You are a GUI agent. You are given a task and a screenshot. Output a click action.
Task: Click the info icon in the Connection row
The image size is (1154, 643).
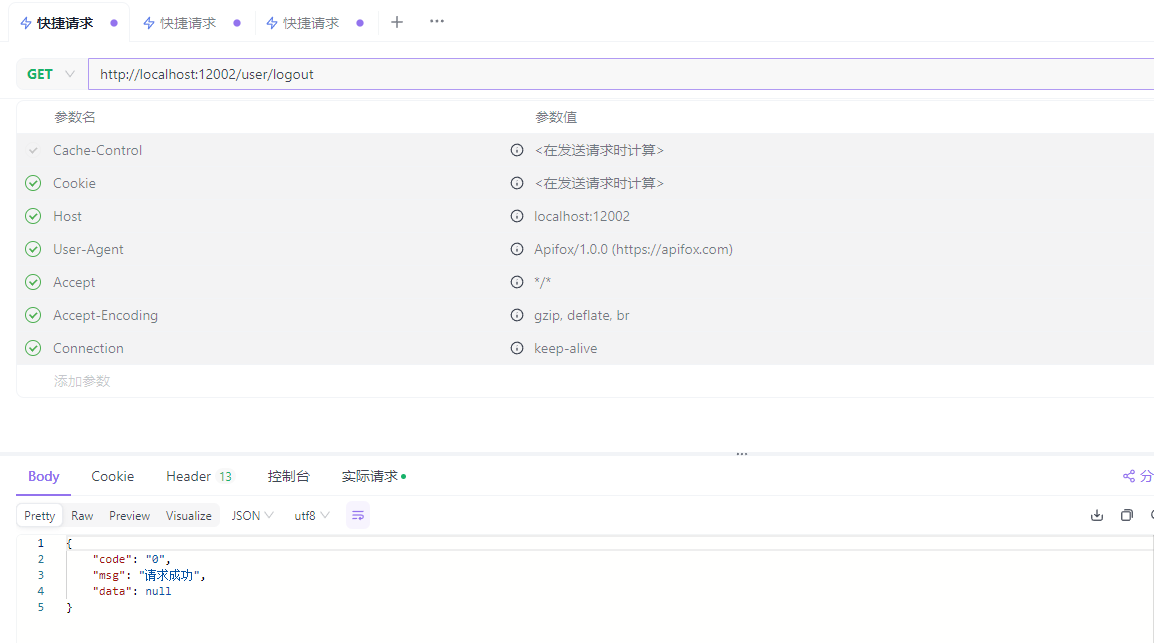tap(517, 348)
